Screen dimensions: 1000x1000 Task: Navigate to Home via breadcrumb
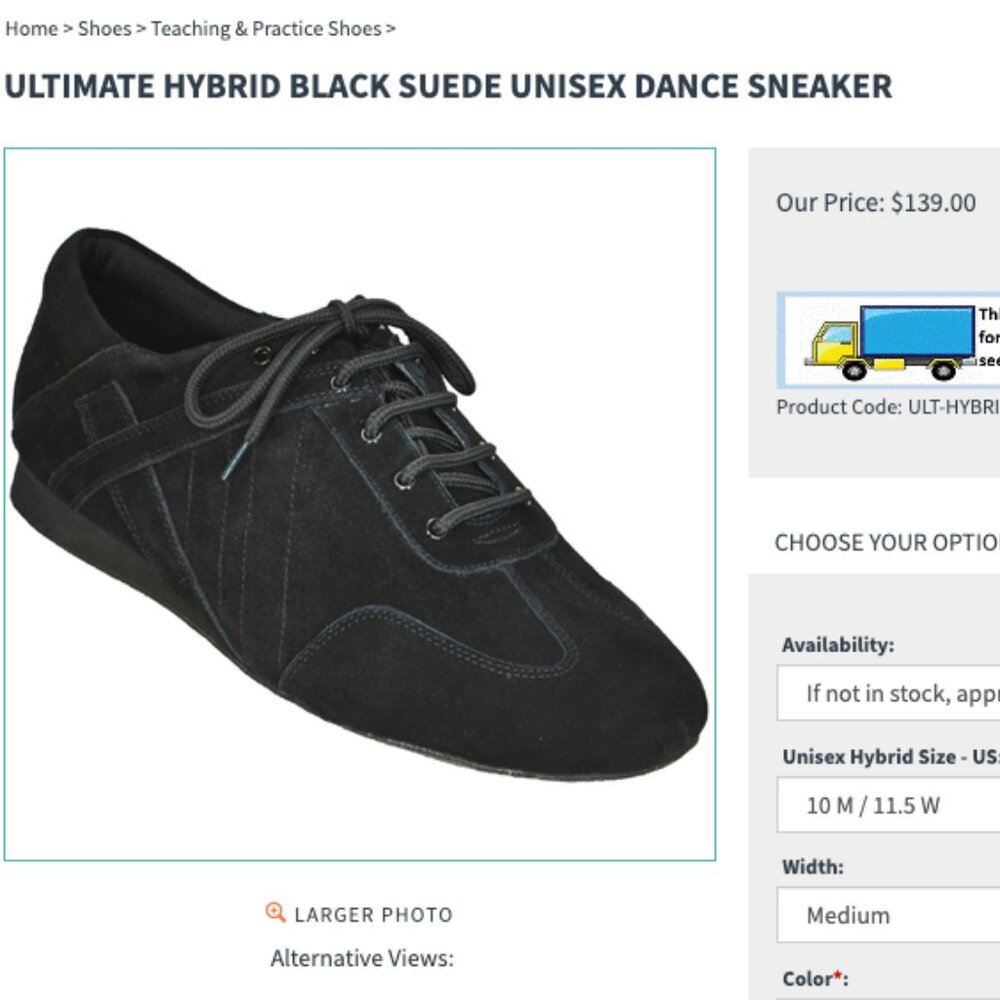31,29
